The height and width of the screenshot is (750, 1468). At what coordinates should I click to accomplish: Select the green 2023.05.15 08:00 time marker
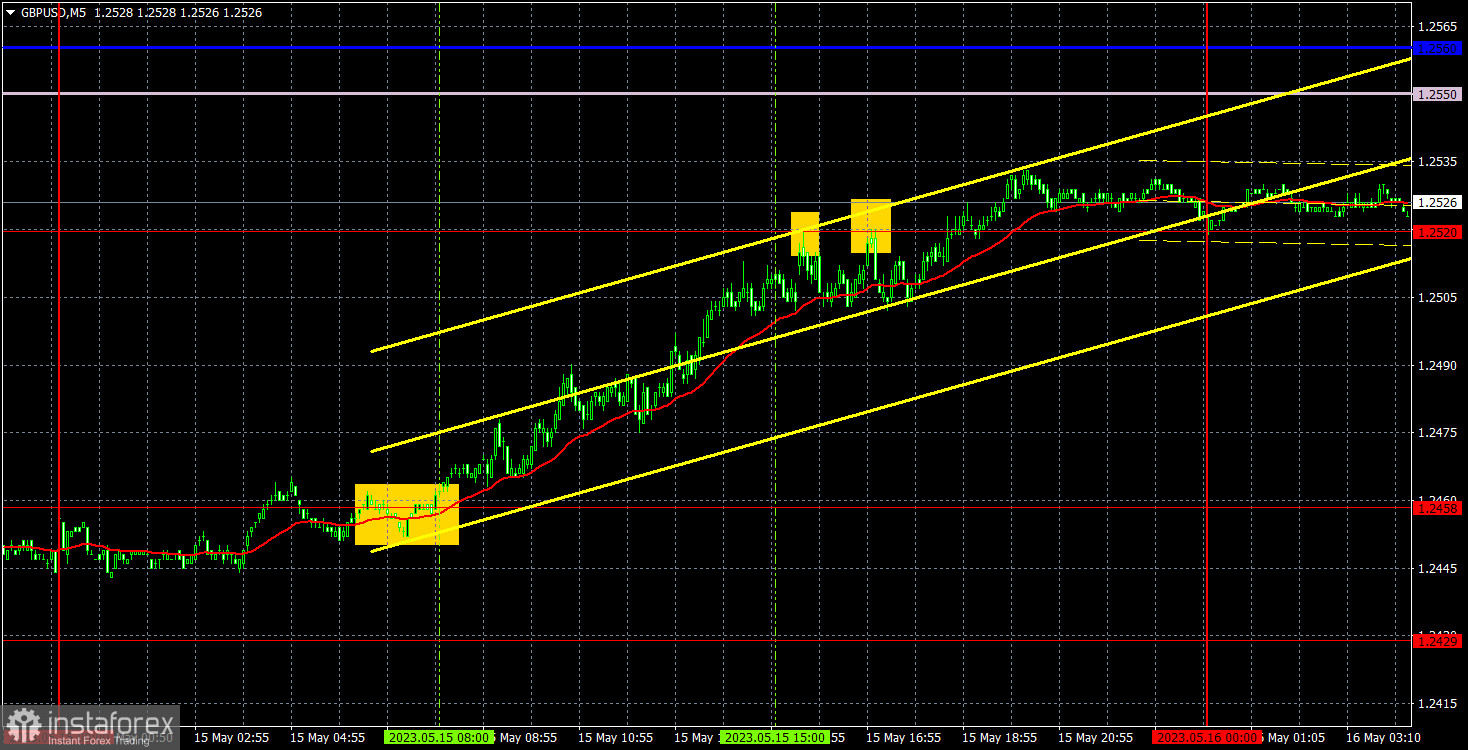[438, 737]
